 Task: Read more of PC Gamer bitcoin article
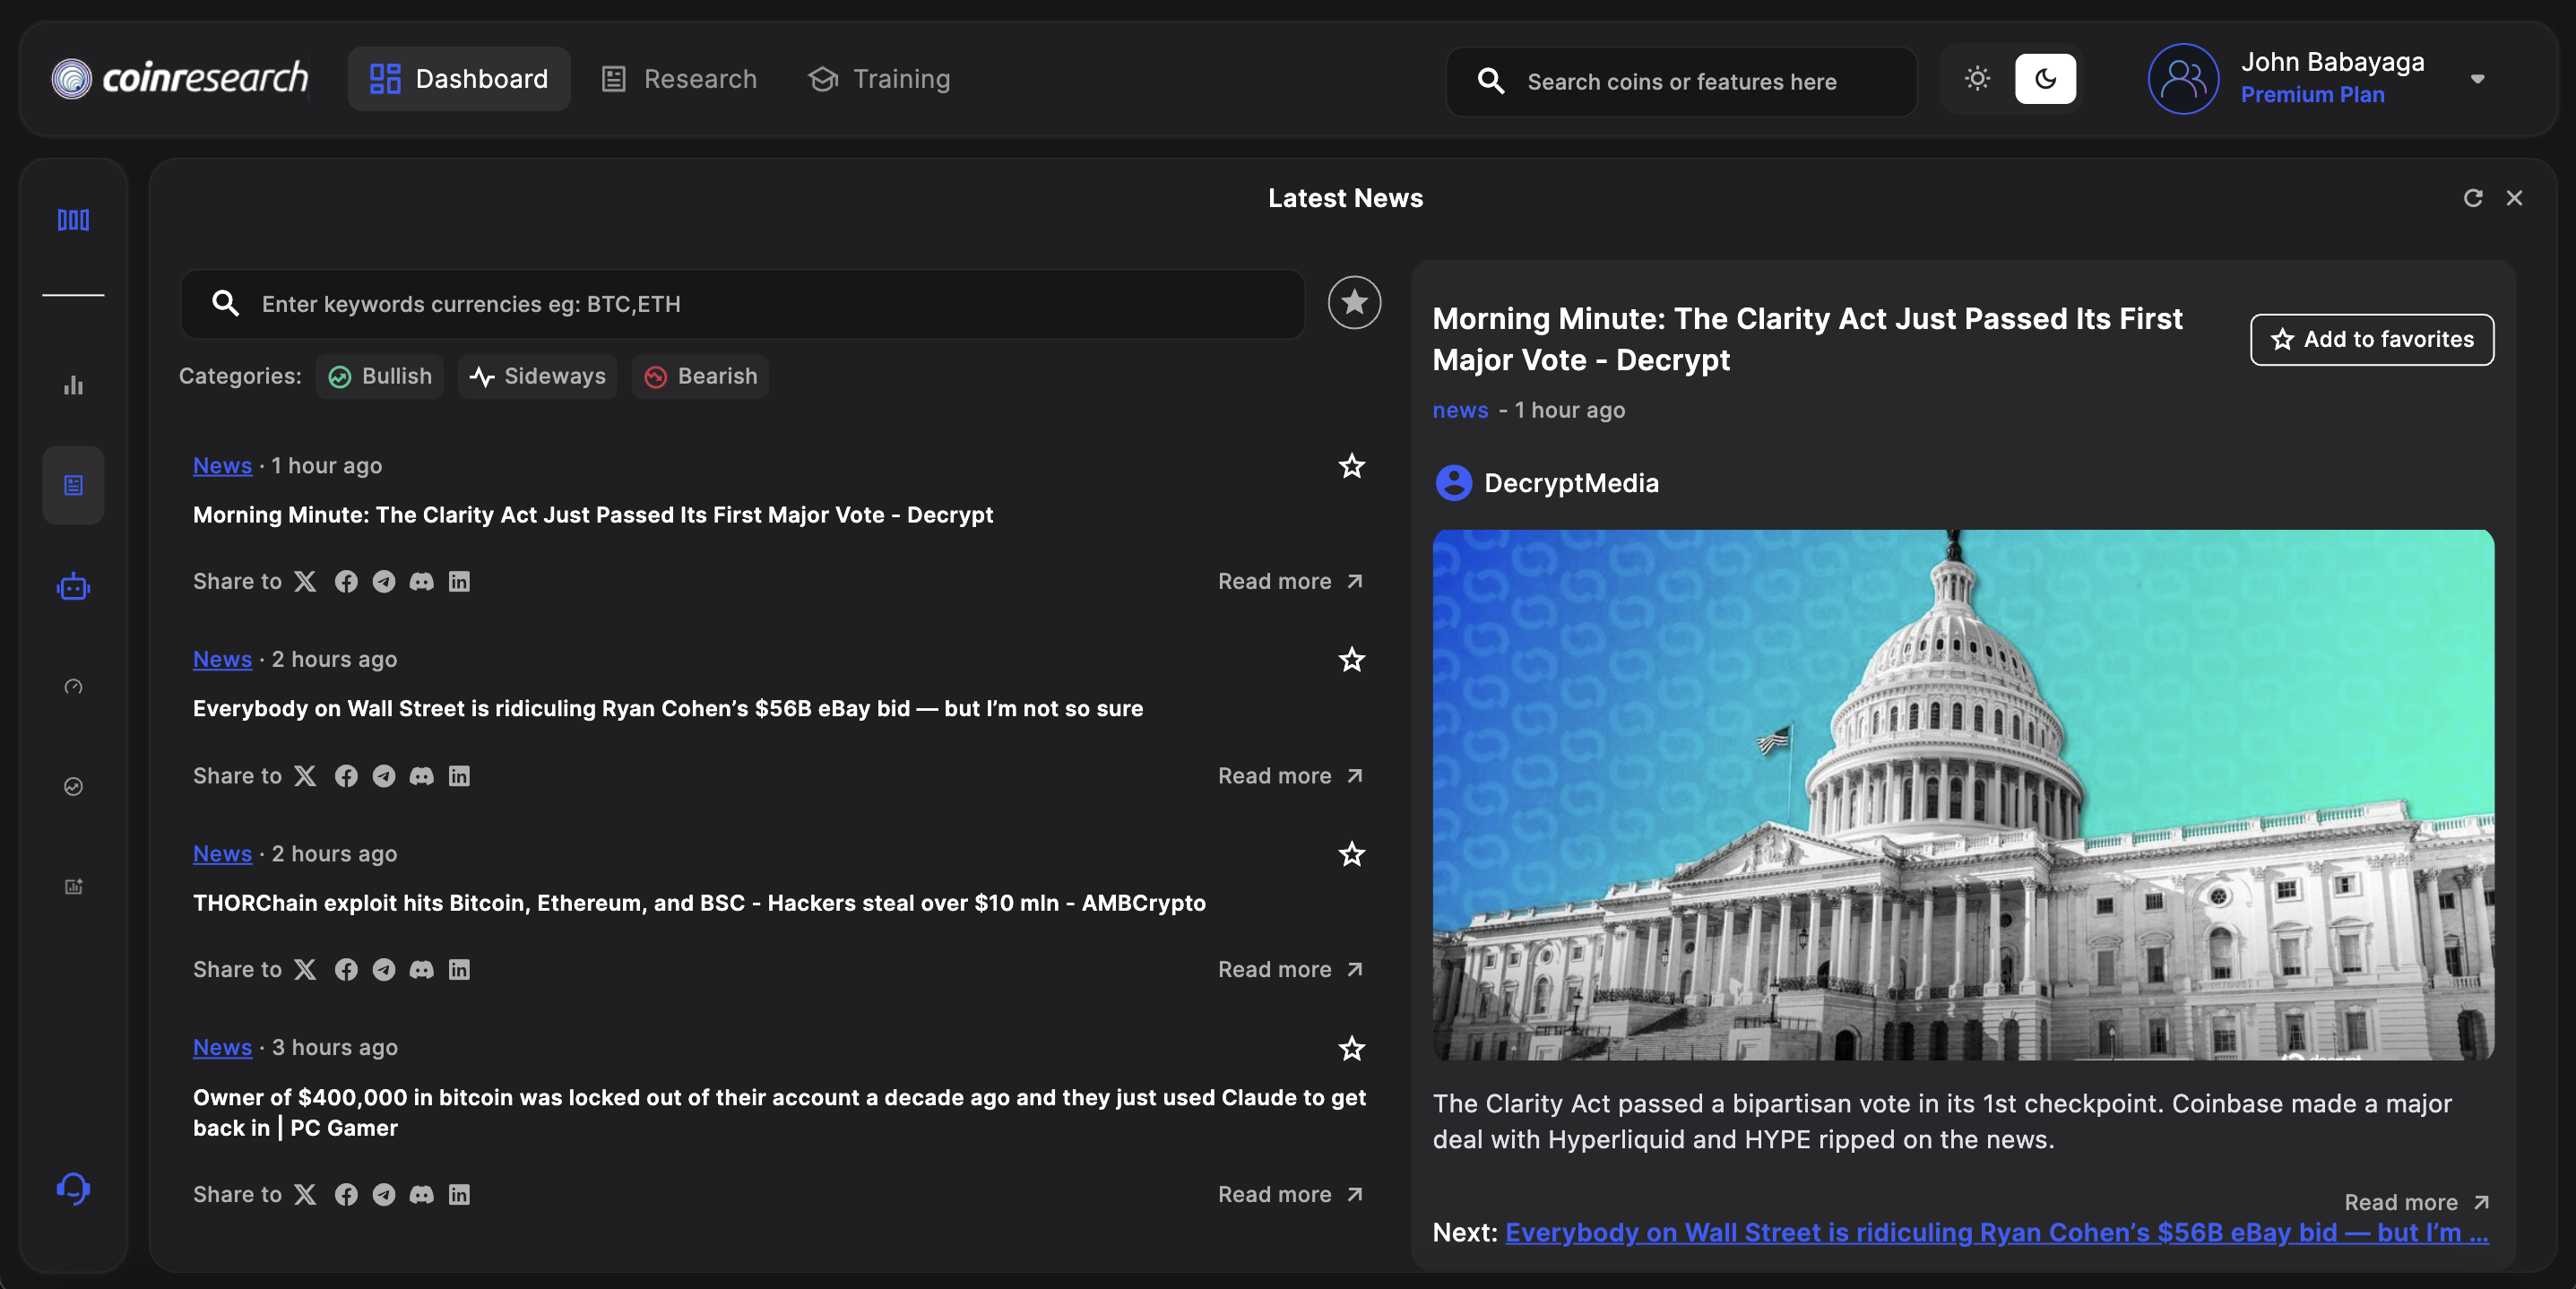[1291, 1194]
